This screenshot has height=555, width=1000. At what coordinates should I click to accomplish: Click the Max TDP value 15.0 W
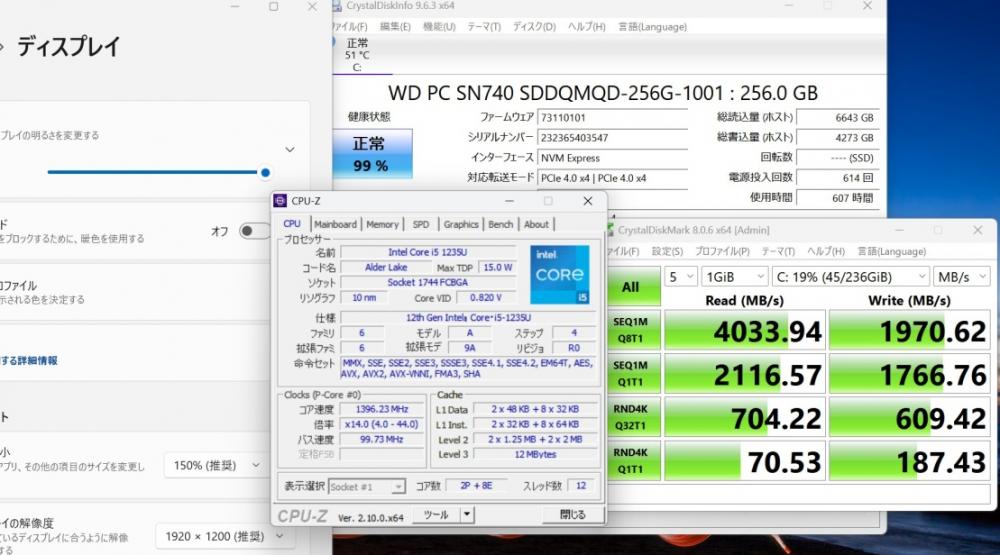point(497,267)
